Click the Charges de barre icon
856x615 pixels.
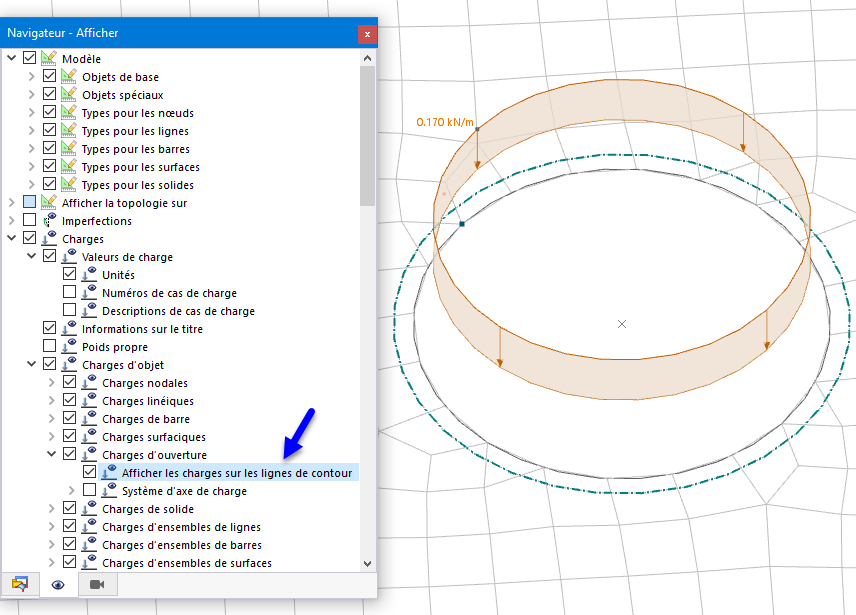(x=89, y=418)
